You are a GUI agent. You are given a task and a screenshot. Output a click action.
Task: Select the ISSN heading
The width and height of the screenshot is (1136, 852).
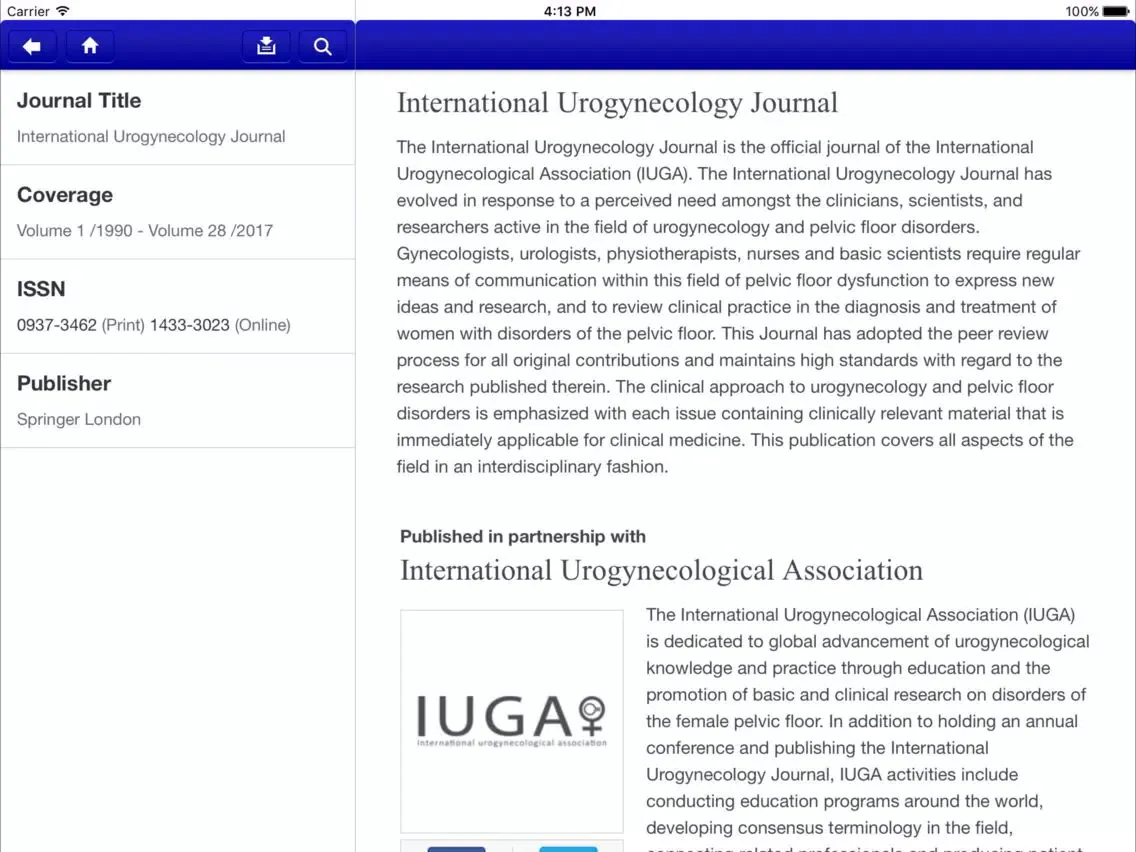pos(41,289)
